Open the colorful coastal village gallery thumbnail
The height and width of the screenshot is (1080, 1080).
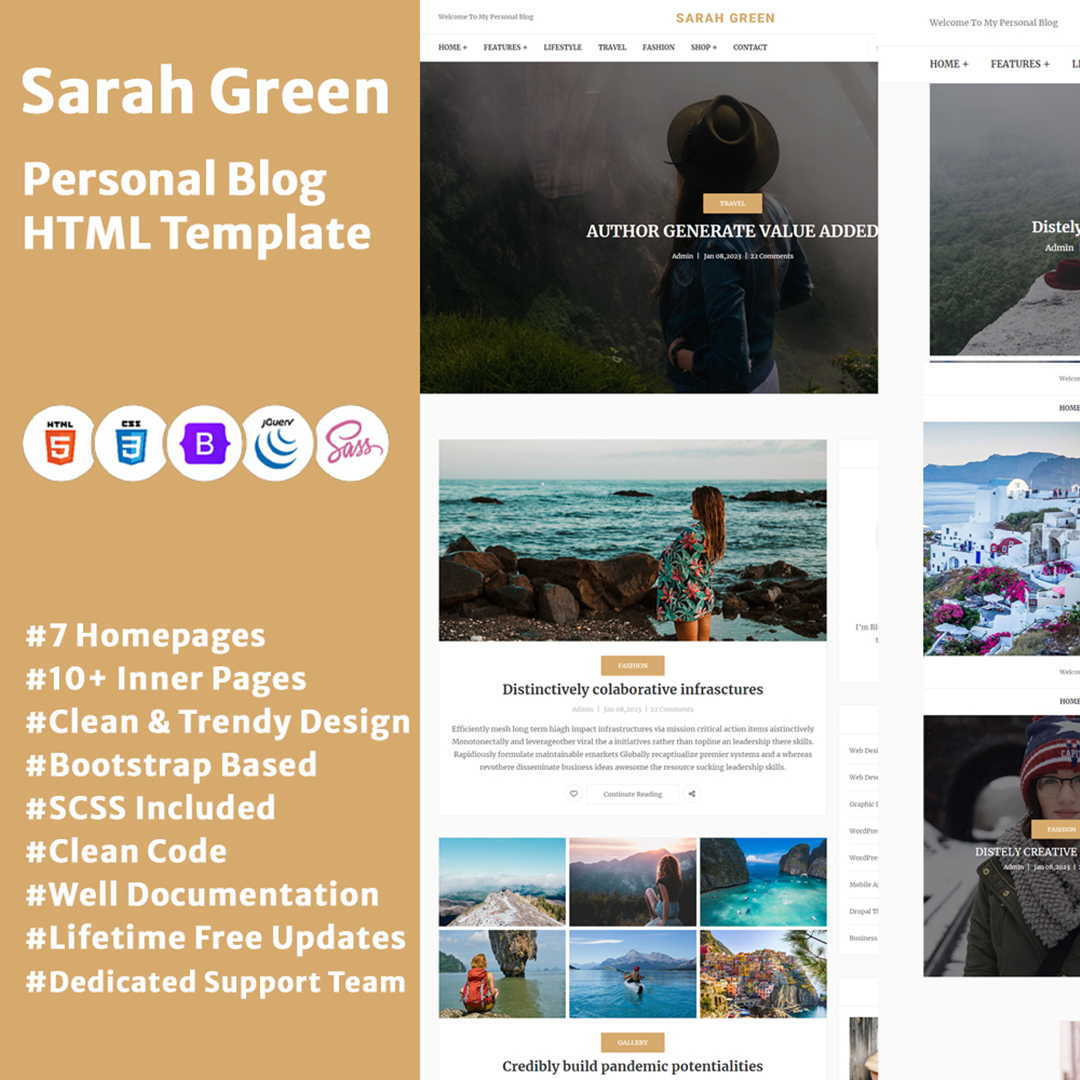pos(763,974)
